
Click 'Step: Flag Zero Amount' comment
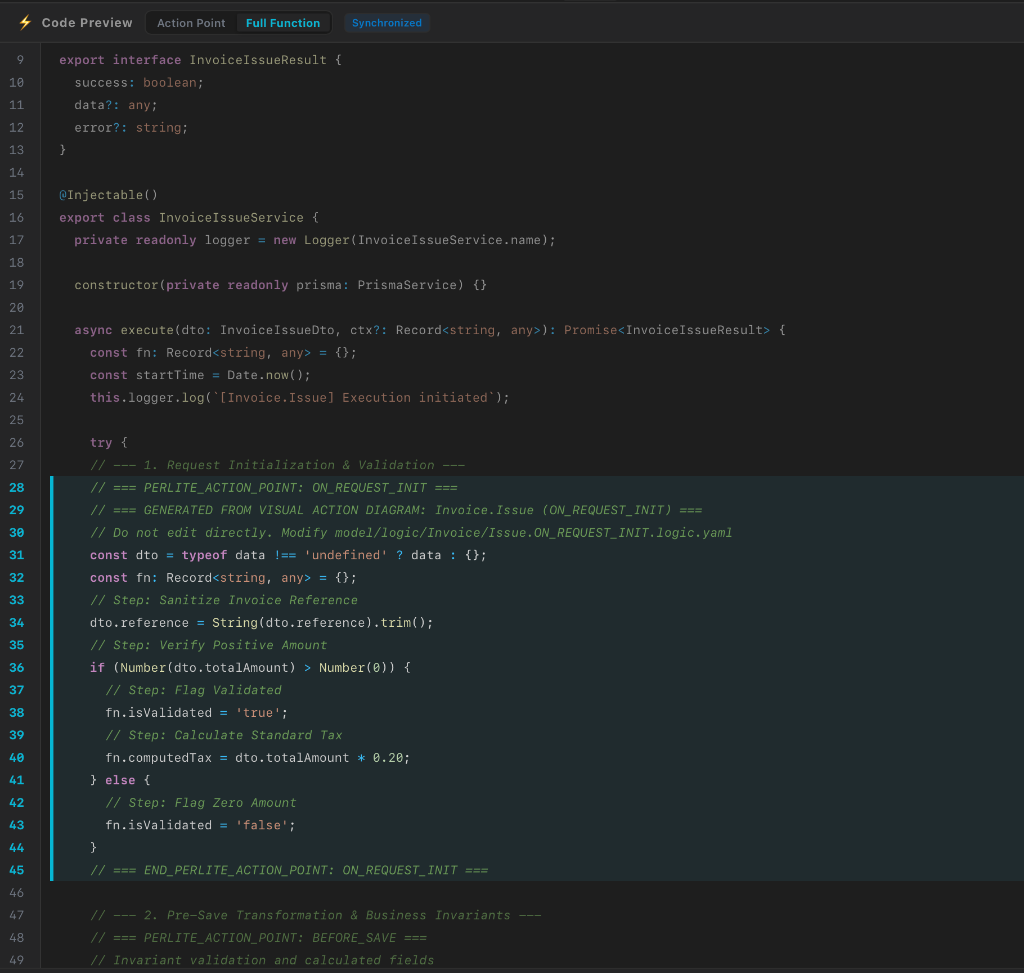[201, 803]
